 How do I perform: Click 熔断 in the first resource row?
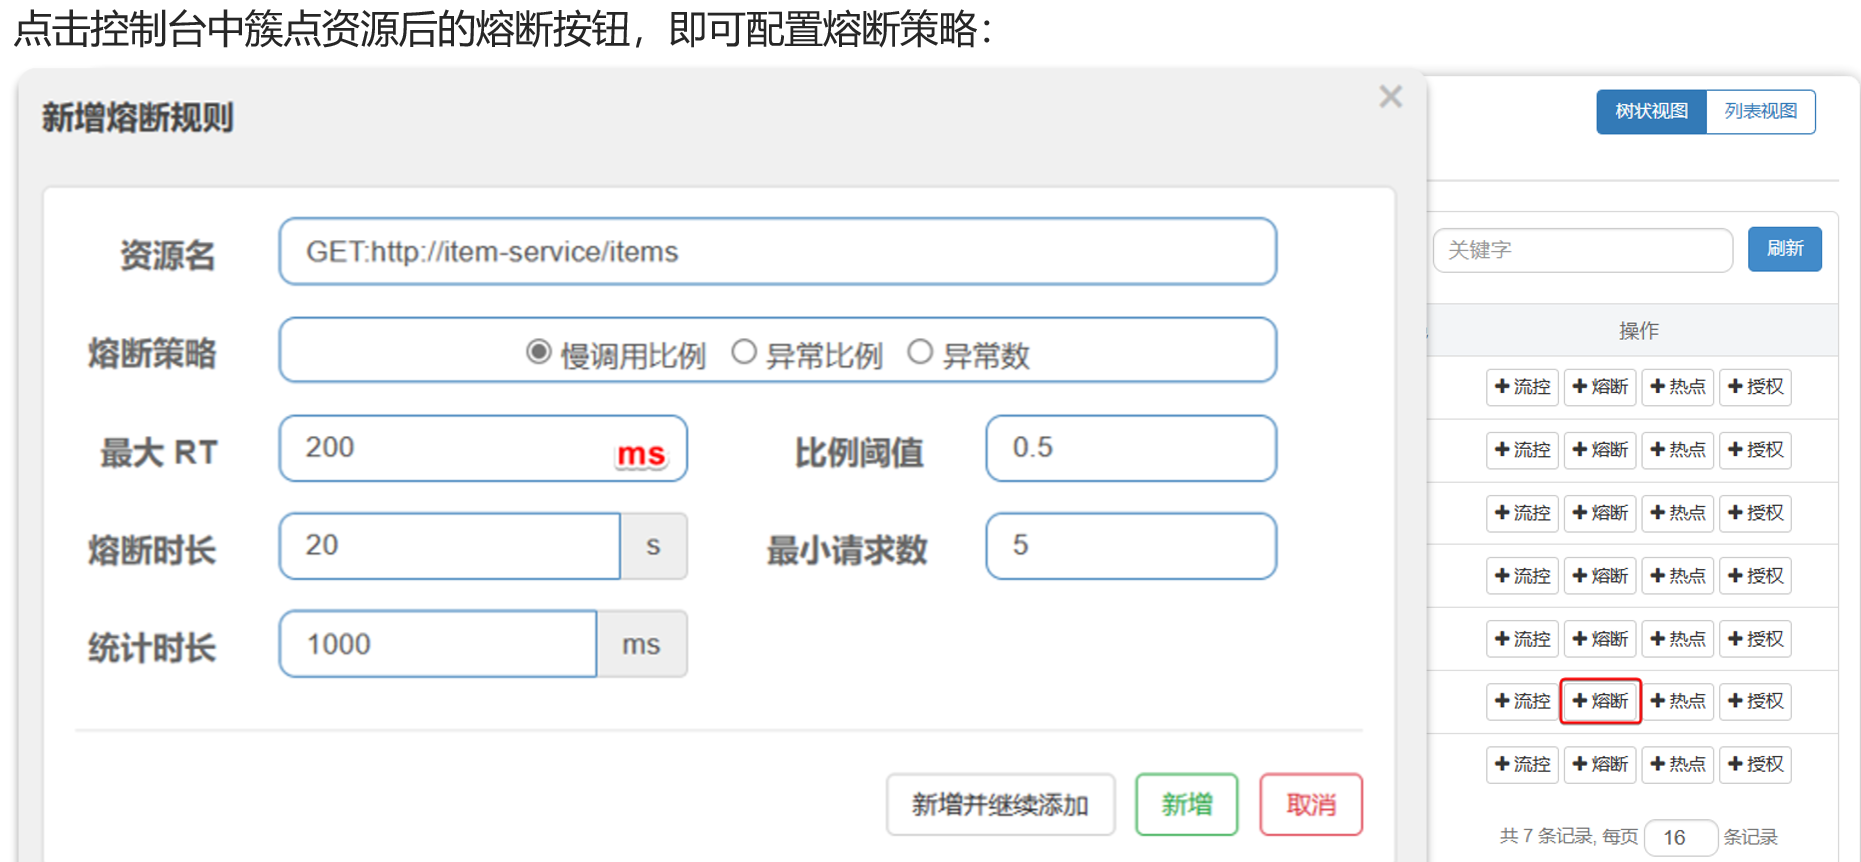click(1600, 387)
